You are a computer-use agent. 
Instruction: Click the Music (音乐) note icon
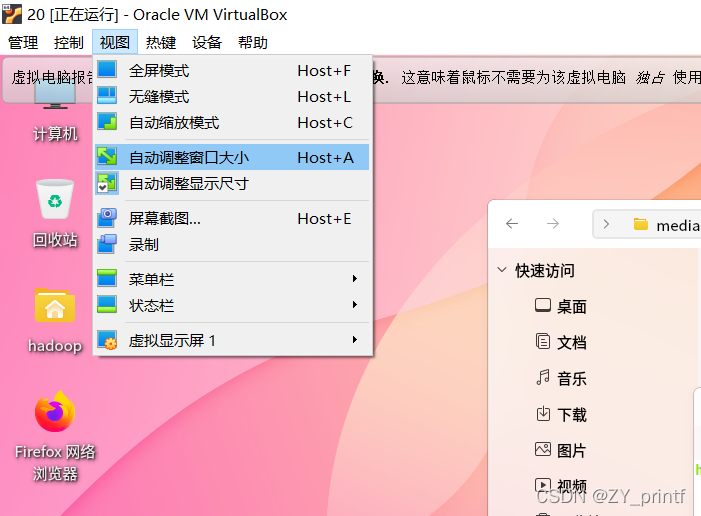(543, 377)
